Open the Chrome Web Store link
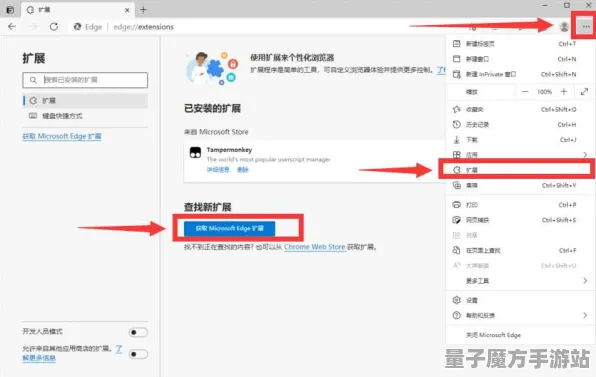The image size is (596, 377). [x=315, y=247]
